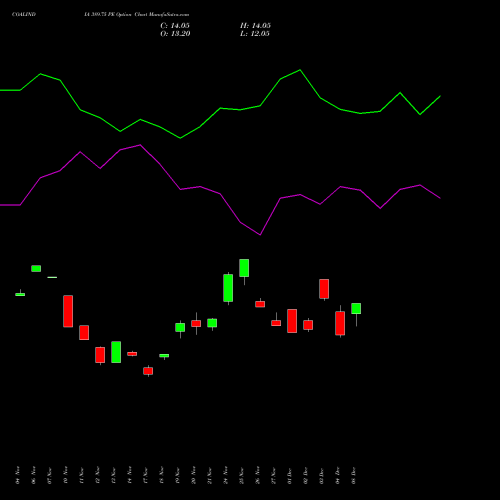
Task: Select the close value C: 14.05
Action: (x=175, y=25)
